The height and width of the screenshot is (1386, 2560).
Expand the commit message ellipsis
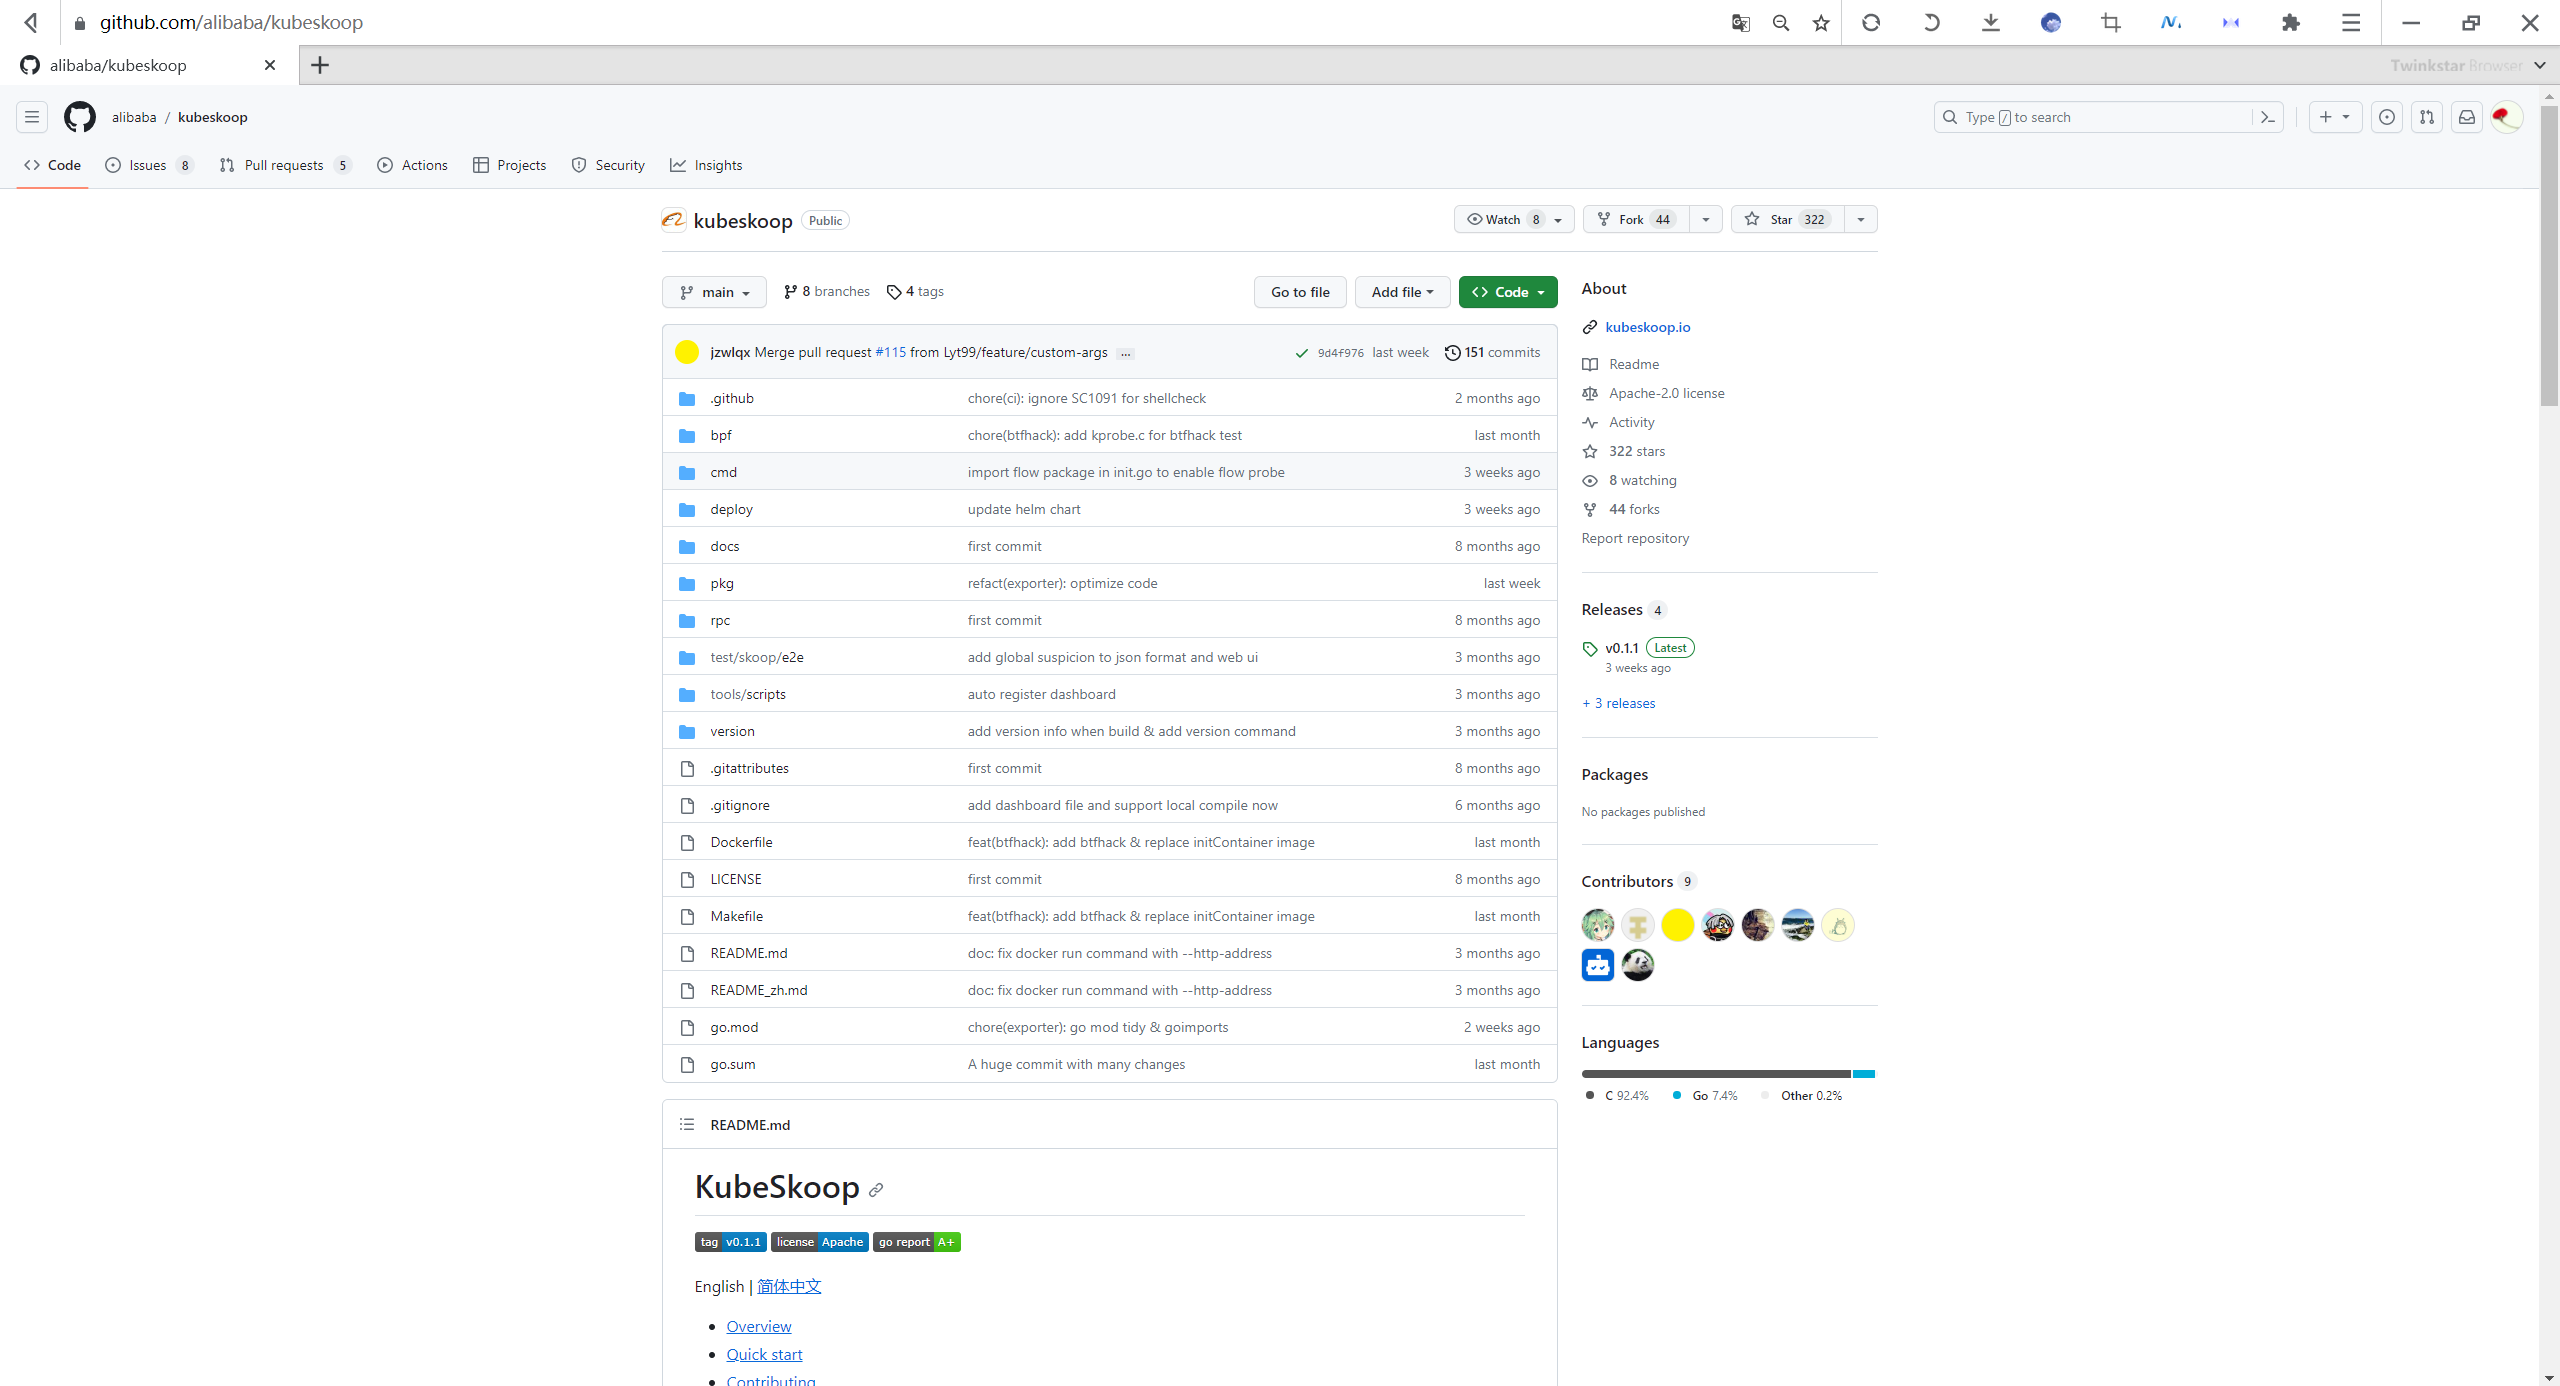click(1126, 353)
